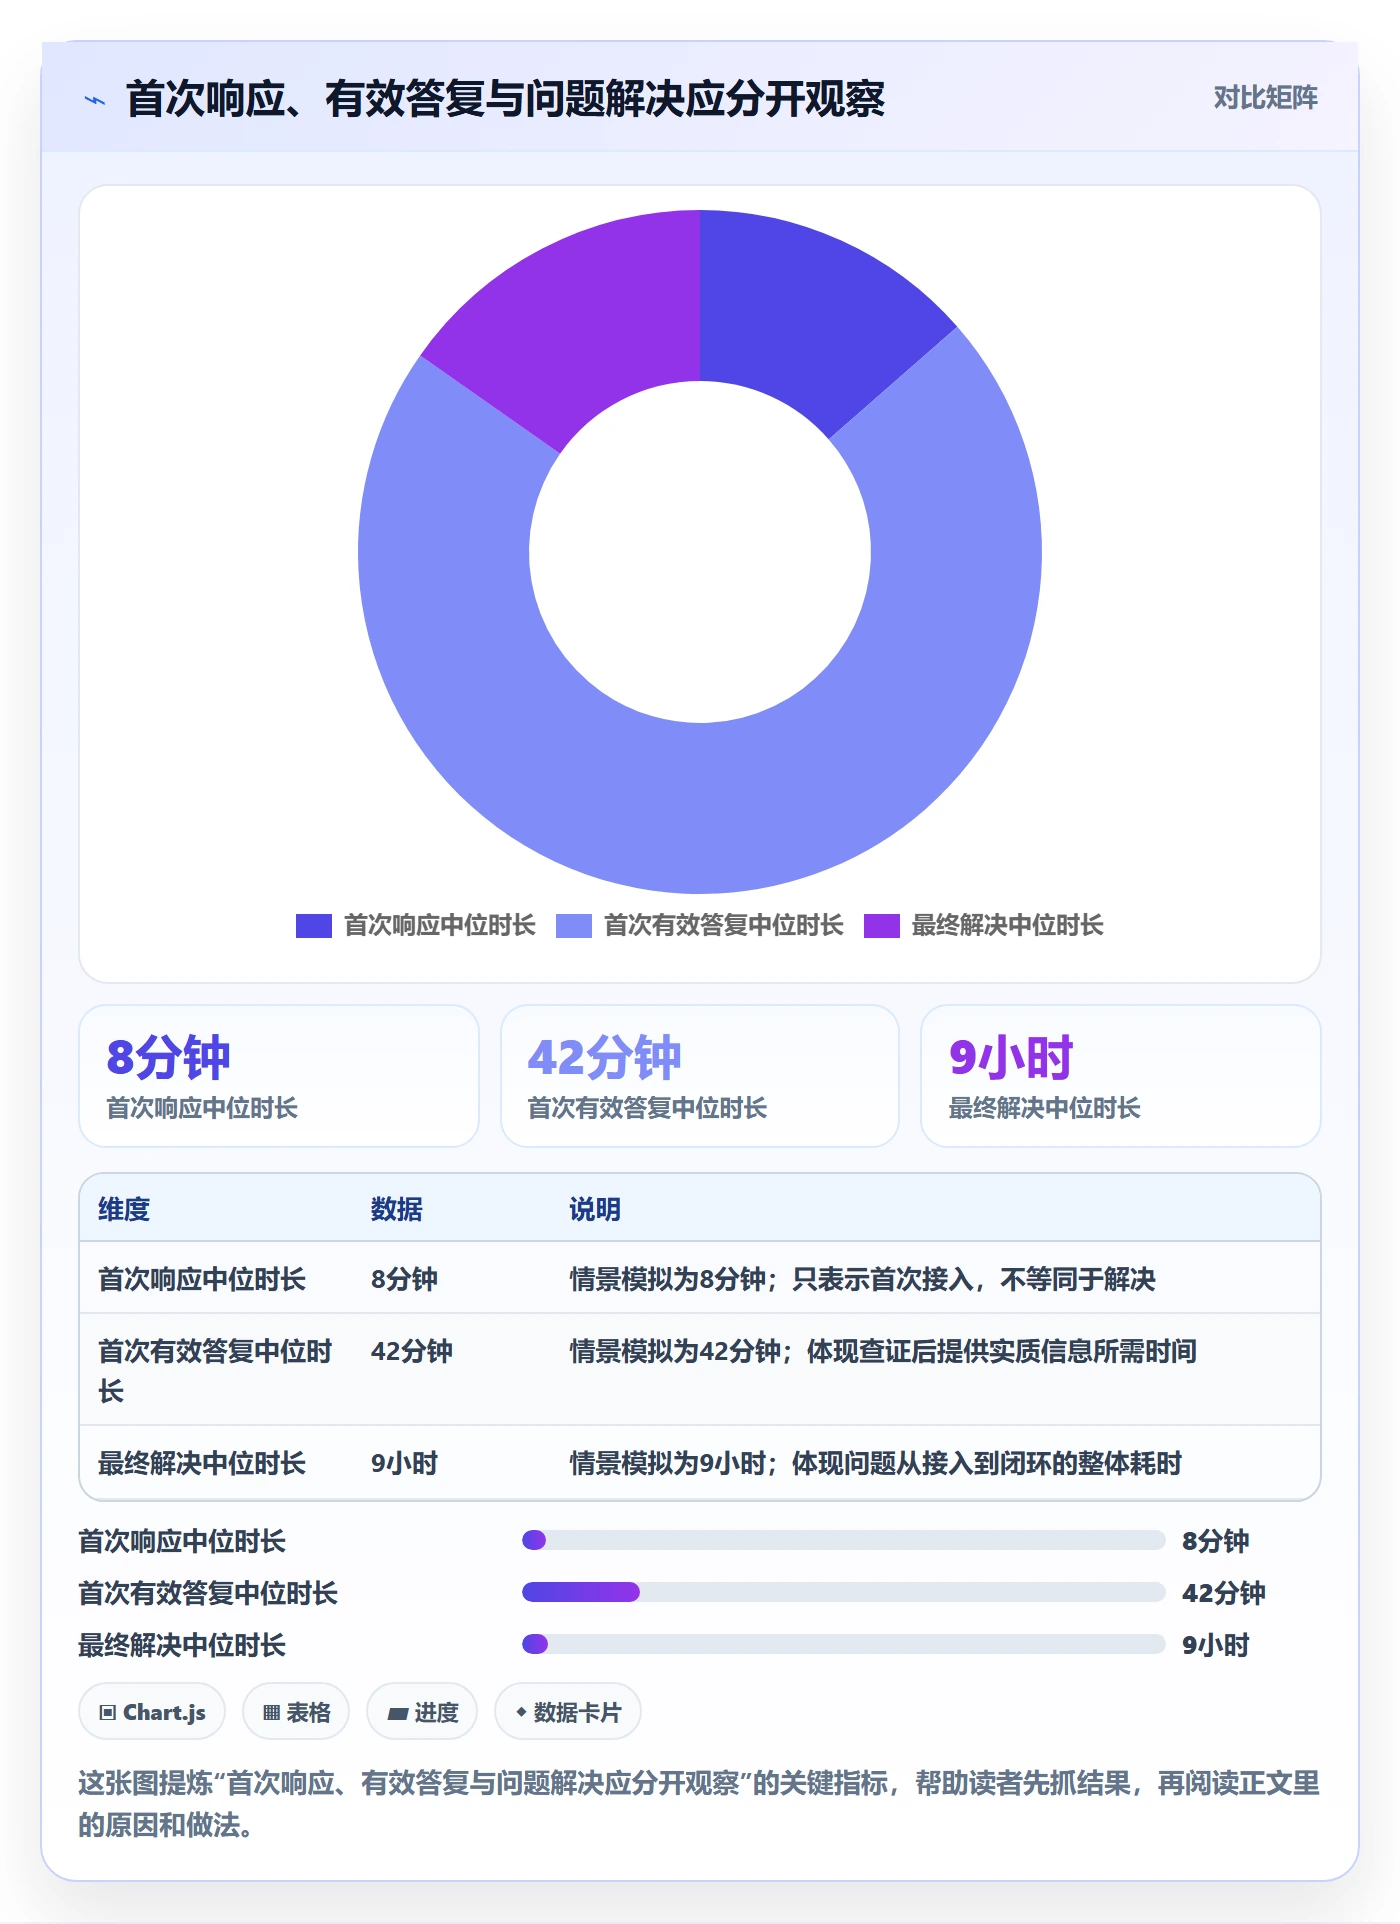The image size is (1400, 1924).
Task: Toggle the 首次响应中位时长 legend swatch
Action: tap(313, 926)
